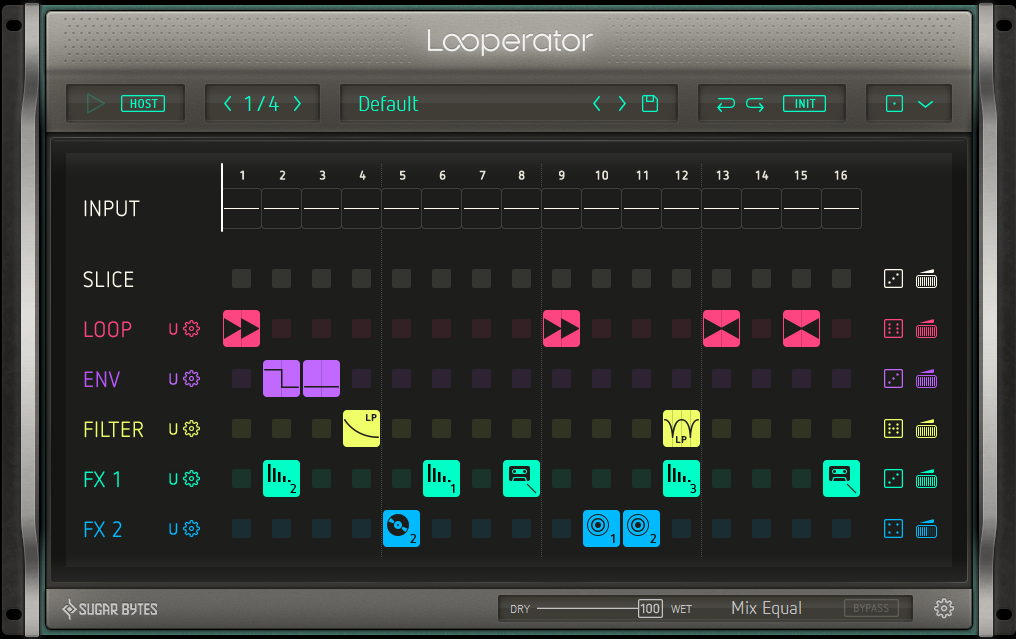Viewport: 1016px width, 639px height.
Task: Save preset with floppy disk icon
Action: click(x=650, y=104)
